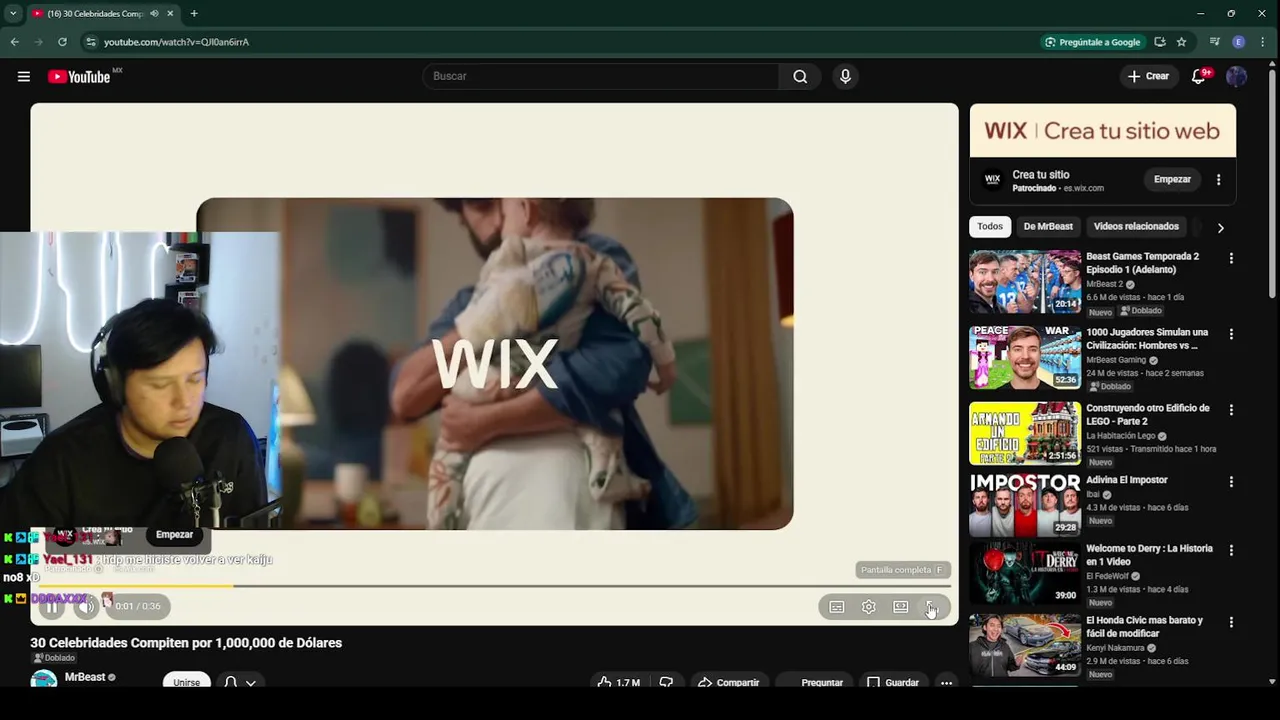Select the De MrBeast filter chip
1280x720 pixels.
tap(1048, 227)
